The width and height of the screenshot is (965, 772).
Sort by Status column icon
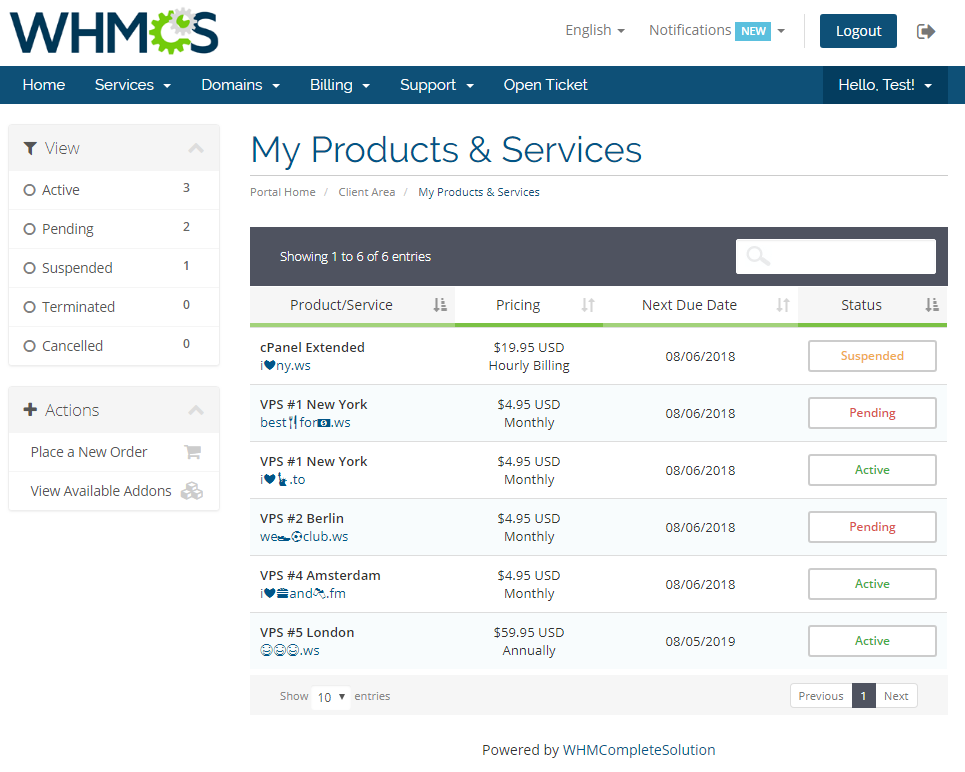932,305
